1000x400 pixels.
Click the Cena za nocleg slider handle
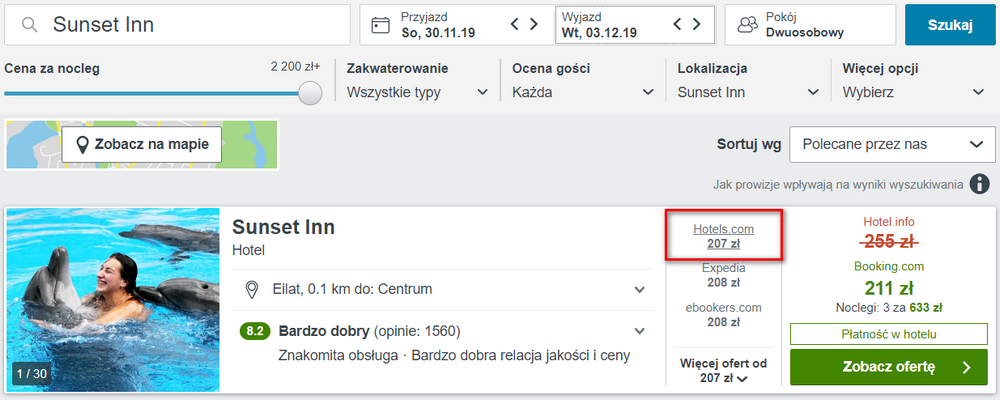(311, 93)
